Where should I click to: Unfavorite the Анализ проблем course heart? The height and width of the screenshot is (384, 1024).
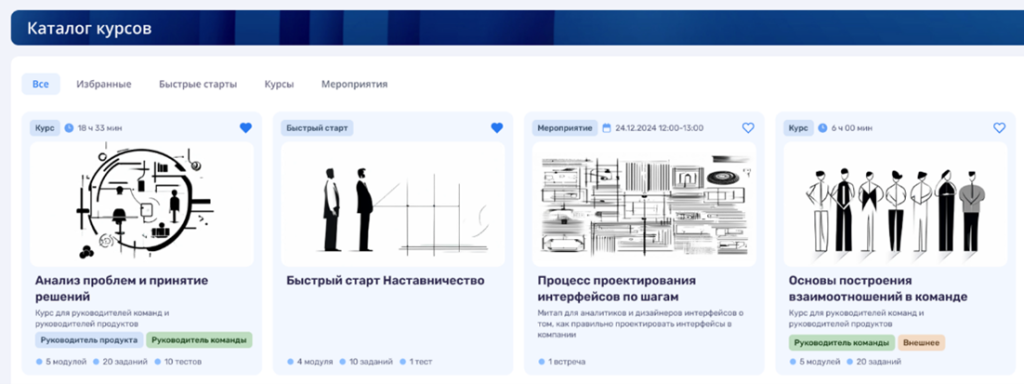(x=246, y=128)
